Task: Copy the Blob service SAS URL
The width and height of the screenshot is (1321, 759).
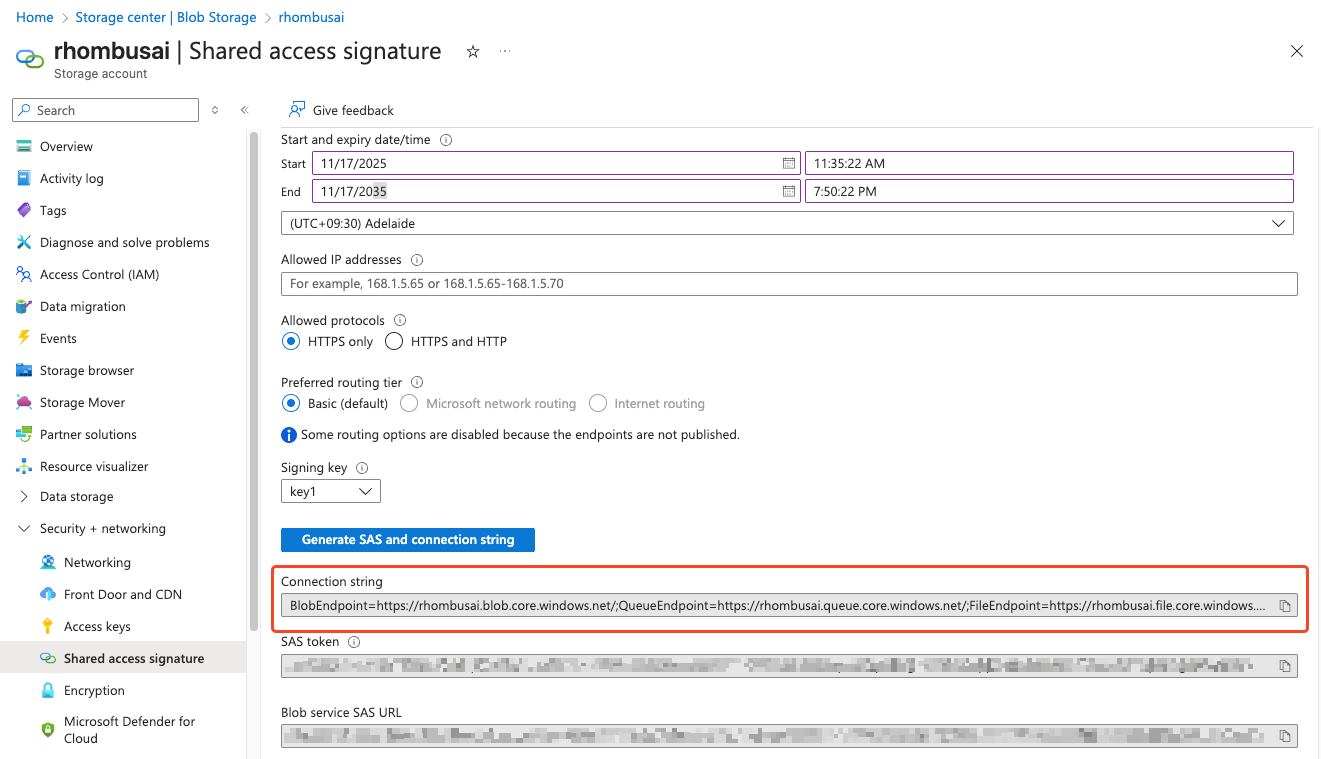Action: [x=1285, y=735]
